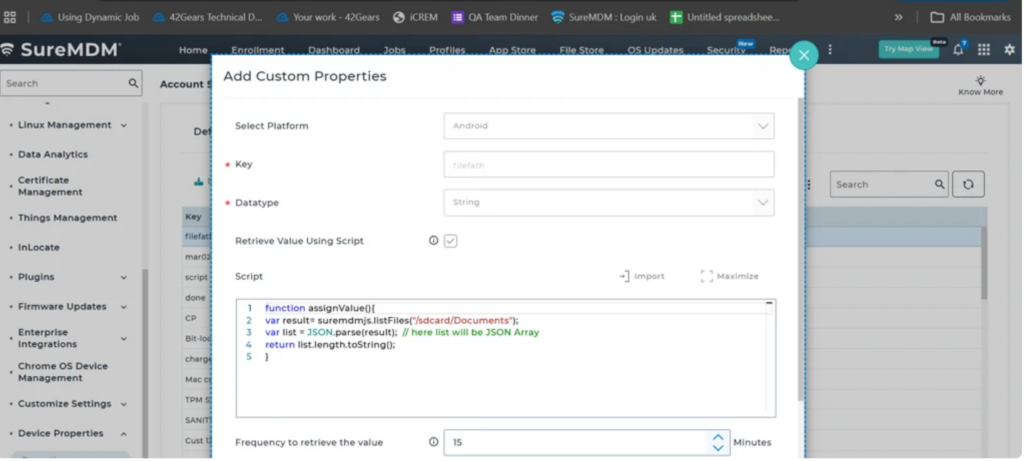Viewport: 1024px width, 461px height.
Task: Click the Key input field
Action: (608, 164)
